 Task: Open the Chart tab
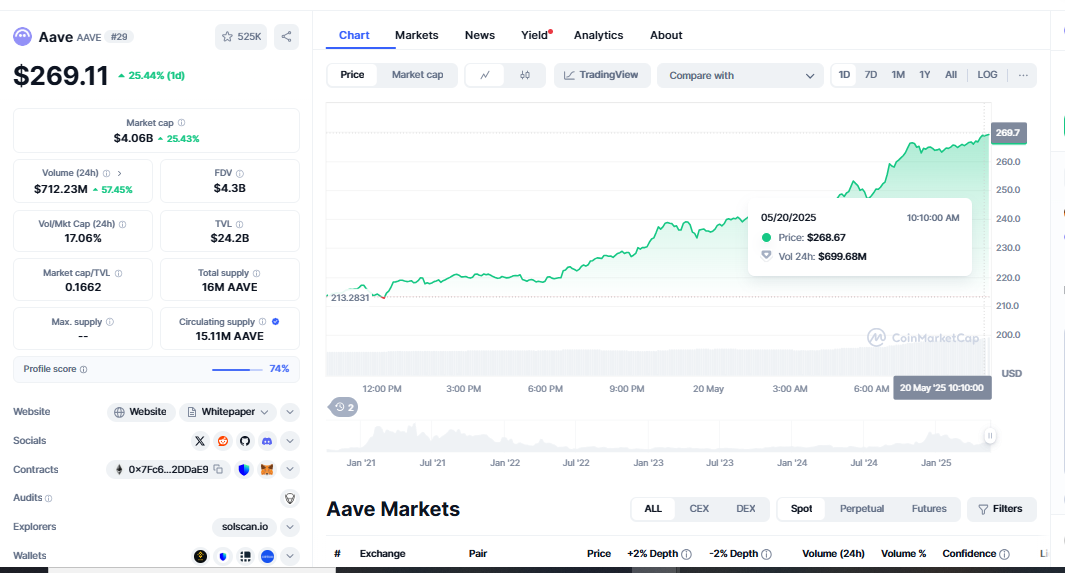point(354,35)
